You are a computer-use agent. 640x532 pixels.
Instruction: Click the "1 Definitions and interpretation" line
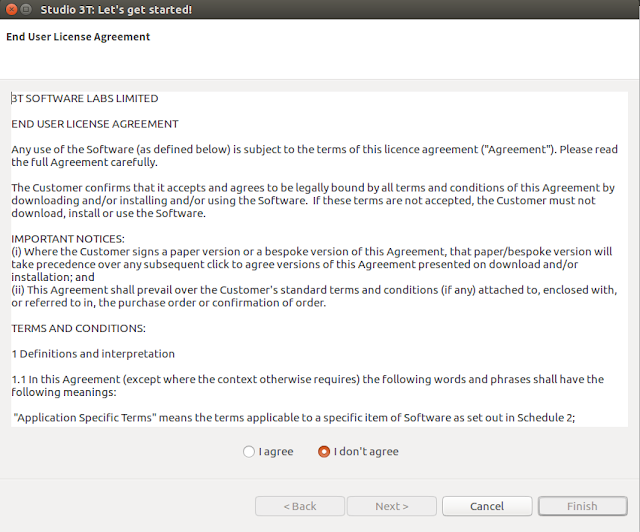(x=93, y=354)
